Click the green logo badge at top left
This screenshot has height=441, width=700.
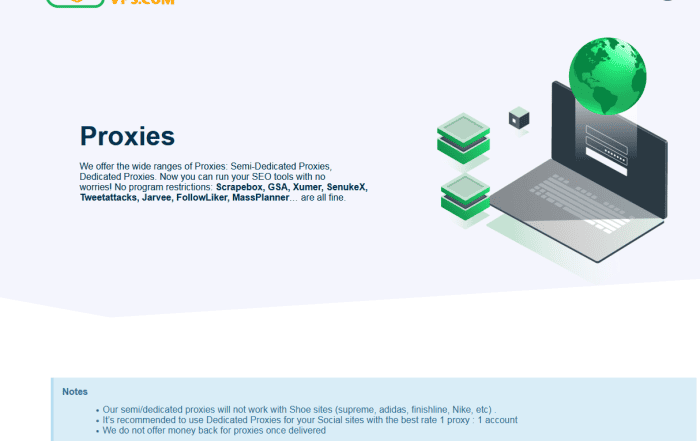(75, 3)
